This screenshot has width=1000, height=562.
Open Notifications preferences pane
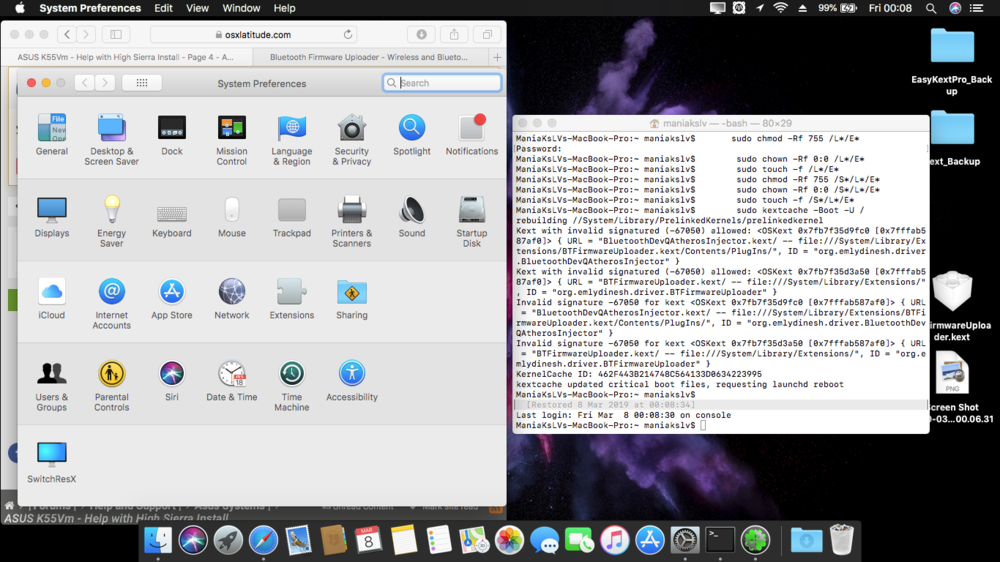click(x=471, y=135)
